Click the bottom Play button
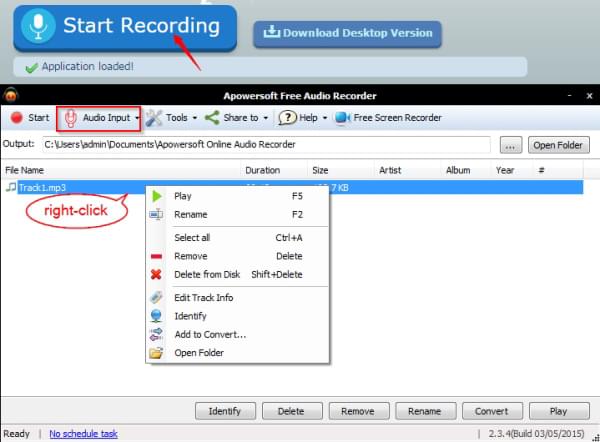 [x=559, y=411]
